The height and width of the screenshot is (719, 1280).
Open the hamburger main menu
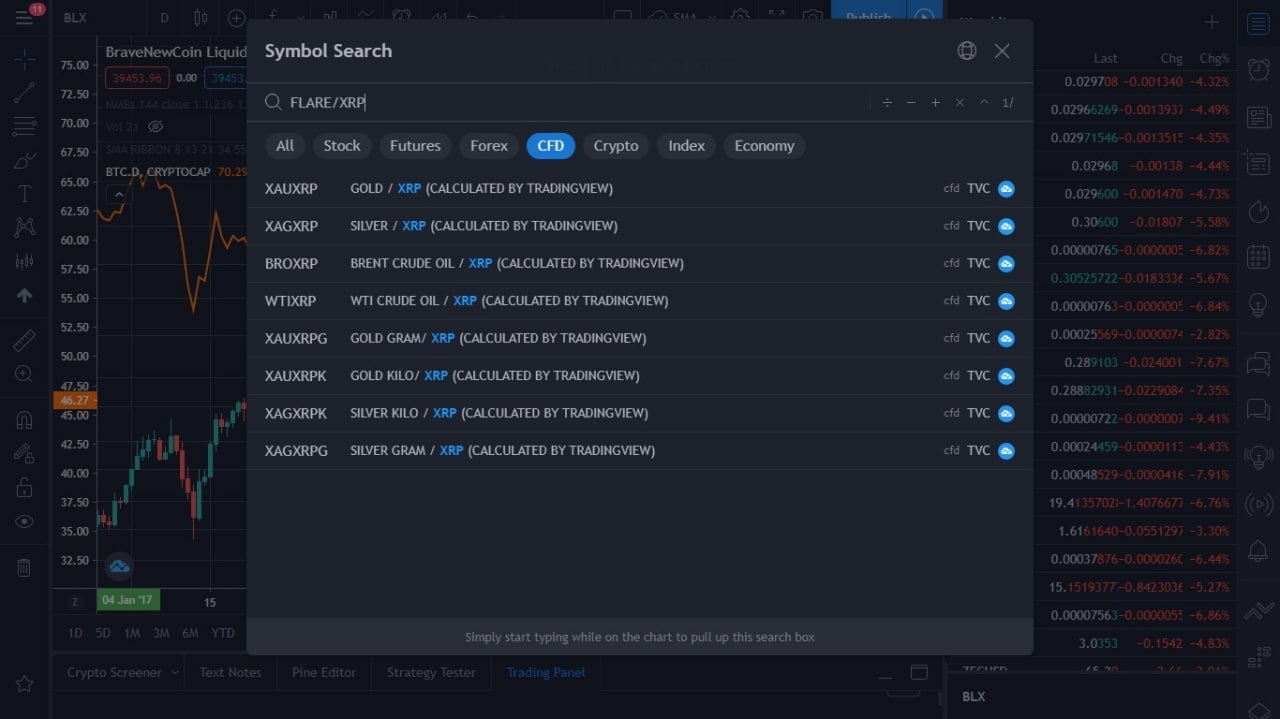tap(24, 18)
